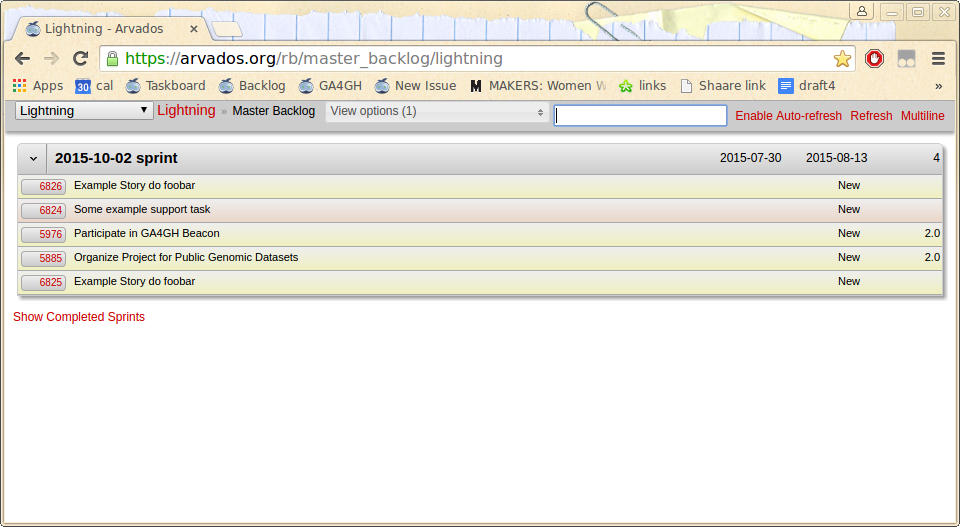The image size is (960, 527).
Task: Open story 6826 ID link
Action: click(44, 187)
